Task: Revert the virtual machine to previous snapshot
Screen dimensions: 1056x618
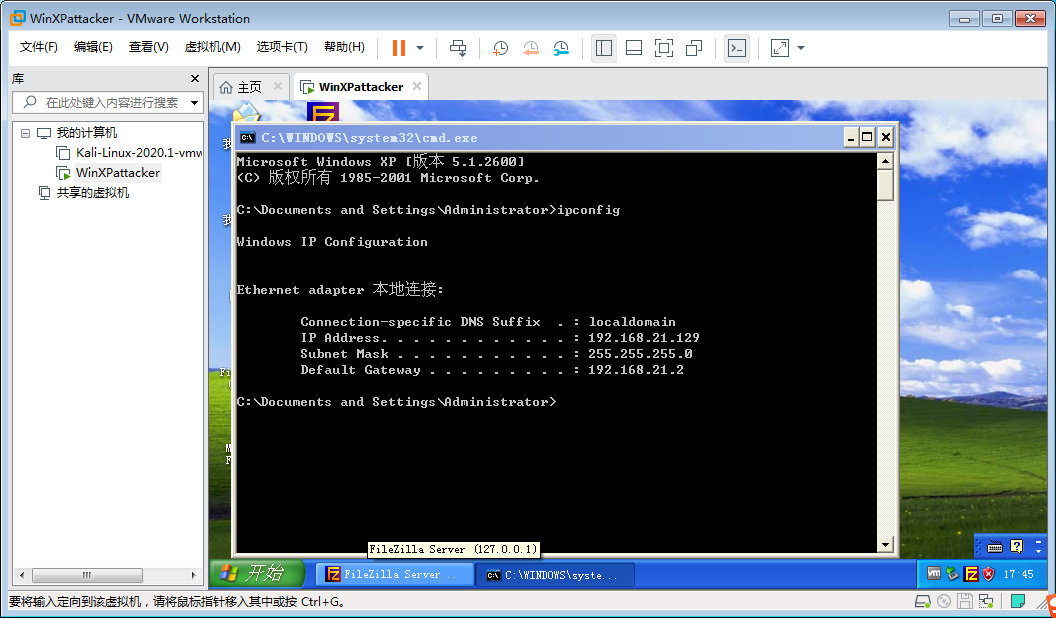Action: (x=531, y=48)
